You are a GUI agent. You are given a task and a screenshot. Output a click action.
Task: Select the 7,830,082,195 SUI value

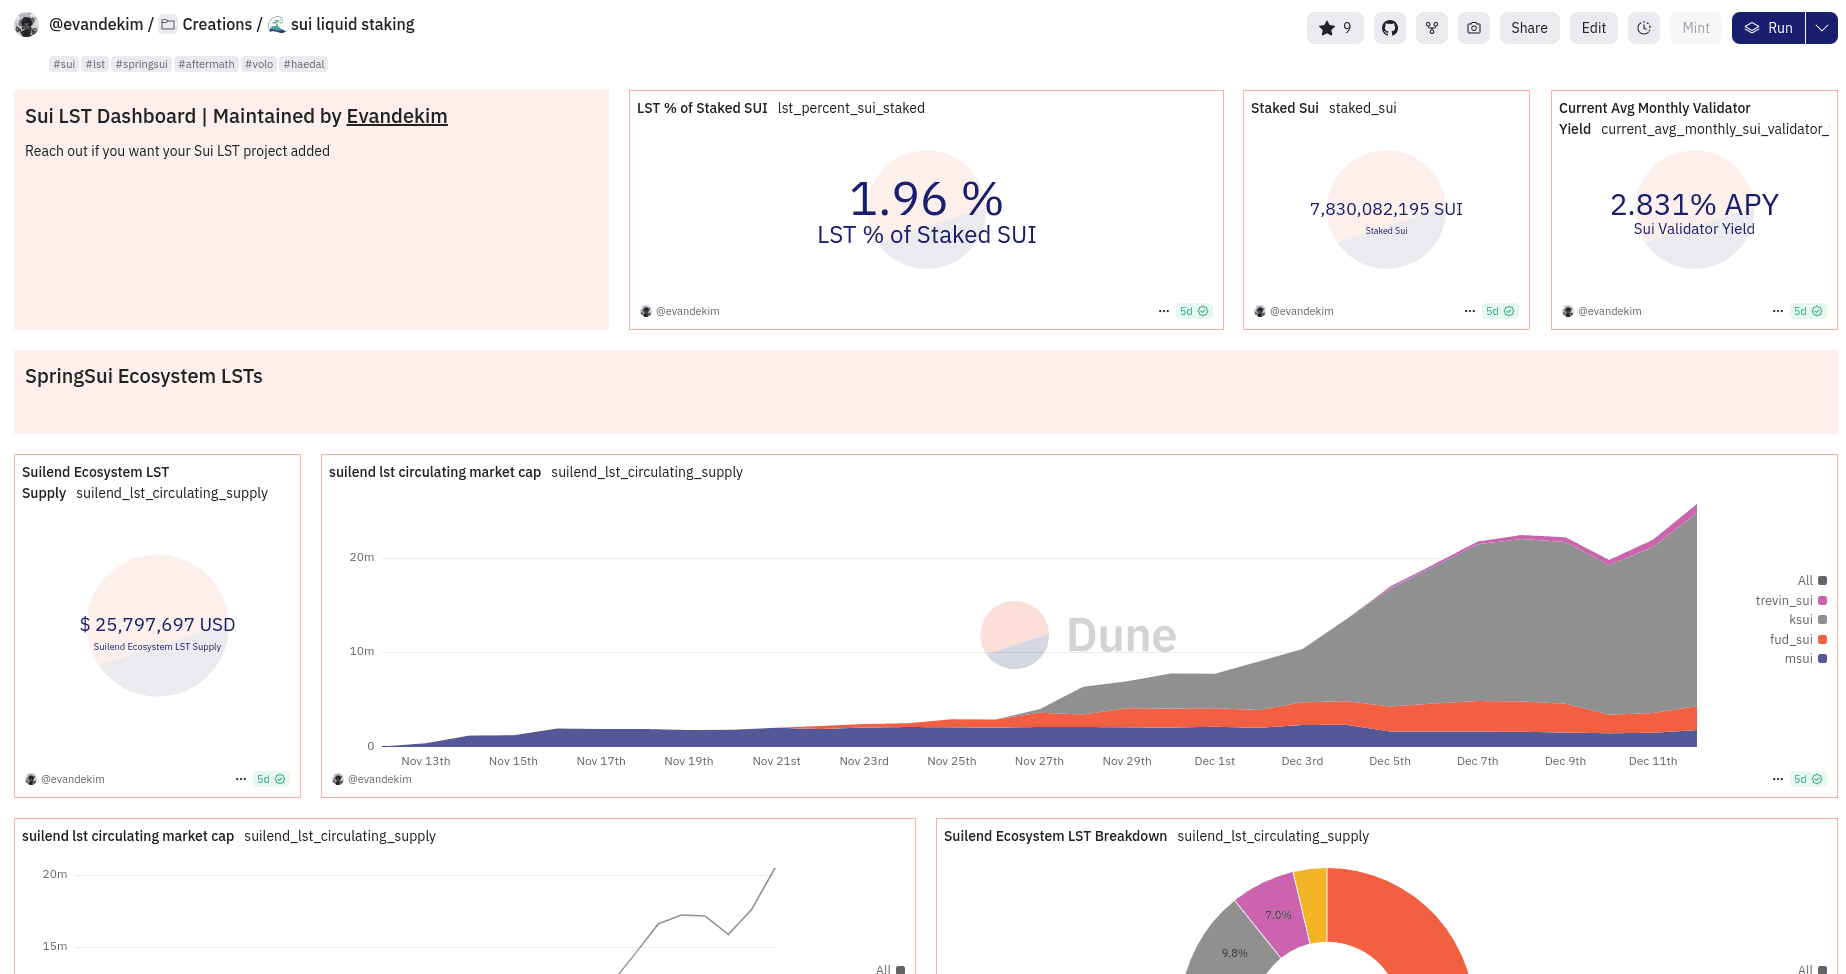coord(1386,209)
